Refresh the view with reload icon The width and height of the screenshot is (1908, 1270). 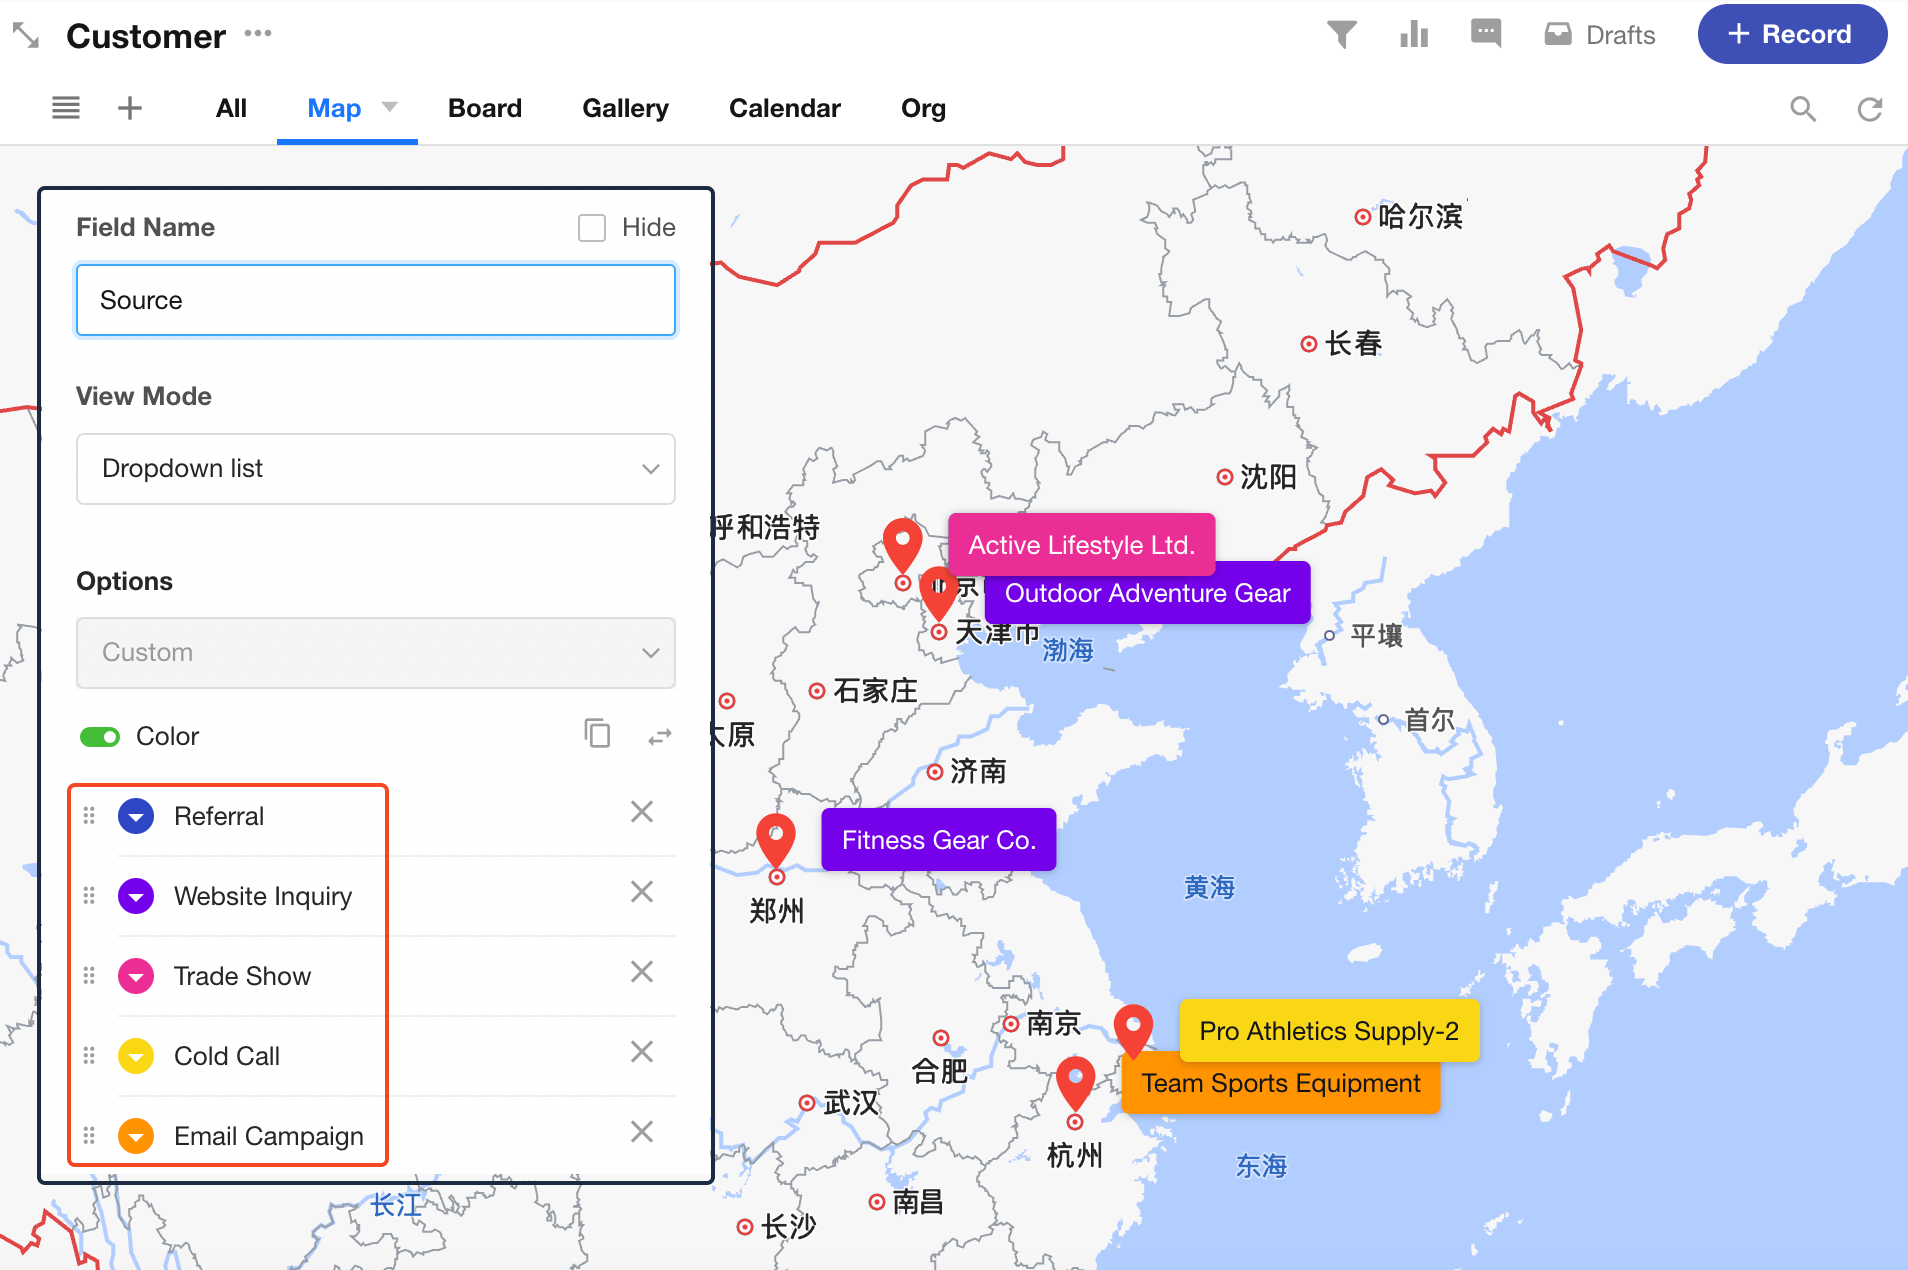coord(1869,109)
